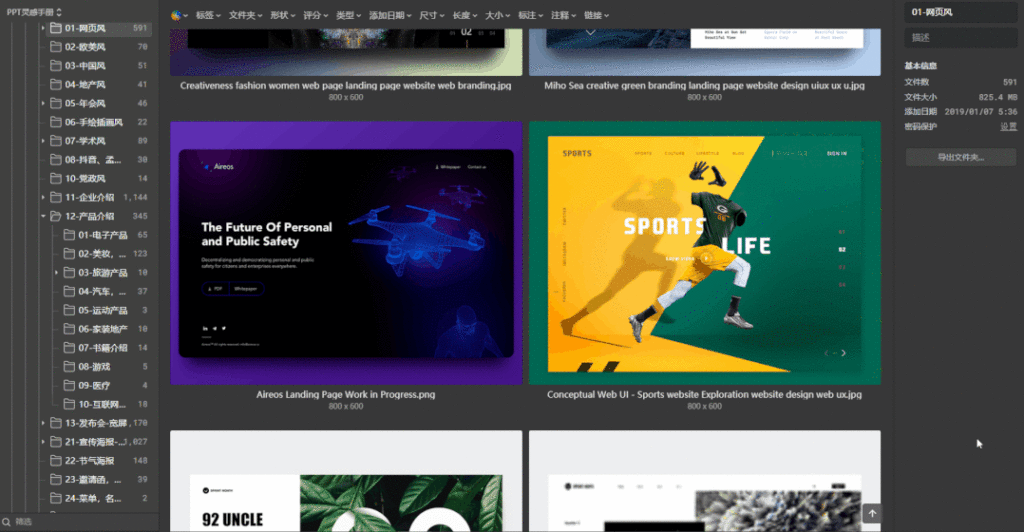The height and width of the screenshot is (532, 1024).
Task: Open the 评分 filter dropdown
Action: [x=315, y=15]
